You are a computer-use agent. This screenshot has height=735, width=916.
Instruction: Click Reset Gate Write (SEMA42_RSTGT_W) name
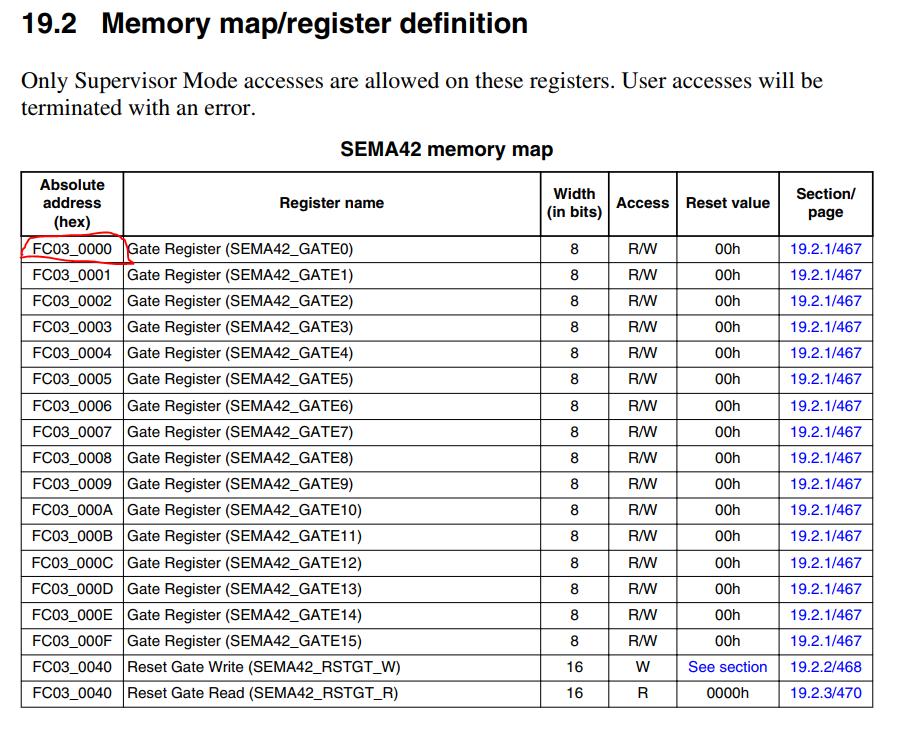click(263, 667)
